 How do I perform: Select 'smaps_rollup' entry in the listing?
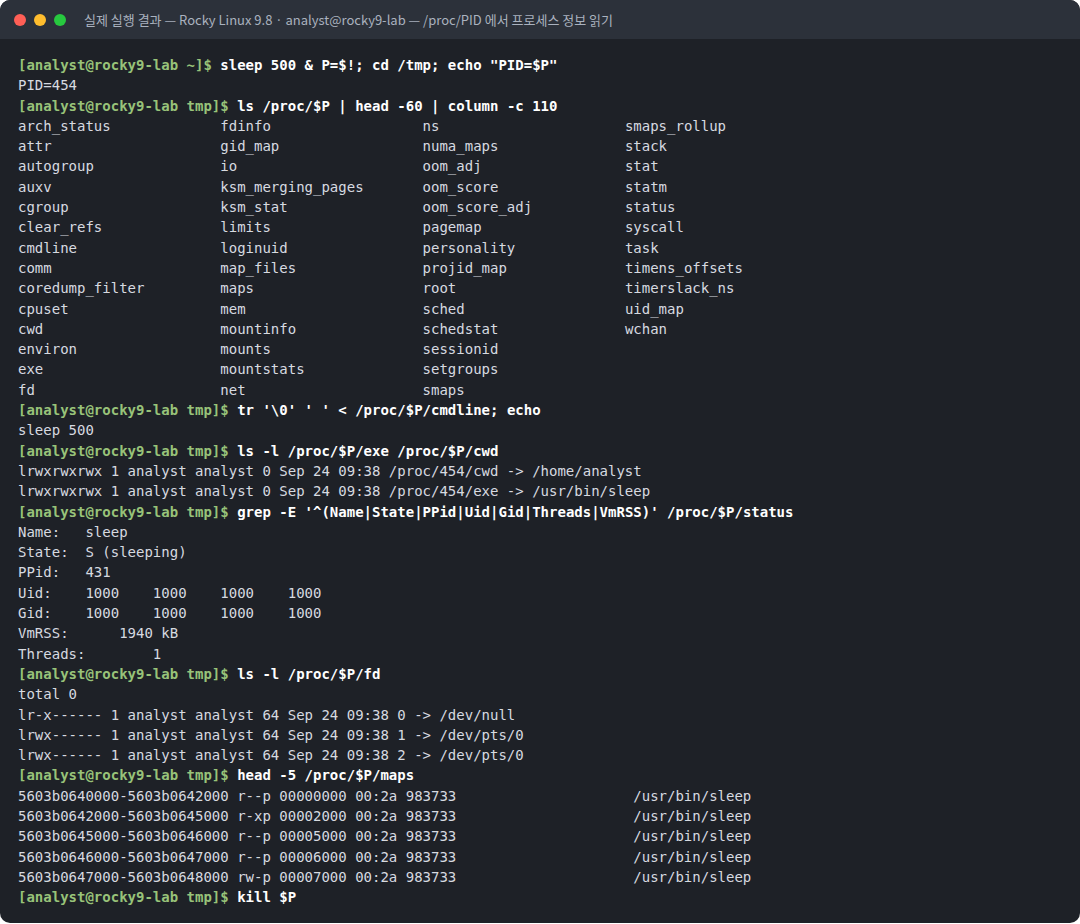pos(675,126)
